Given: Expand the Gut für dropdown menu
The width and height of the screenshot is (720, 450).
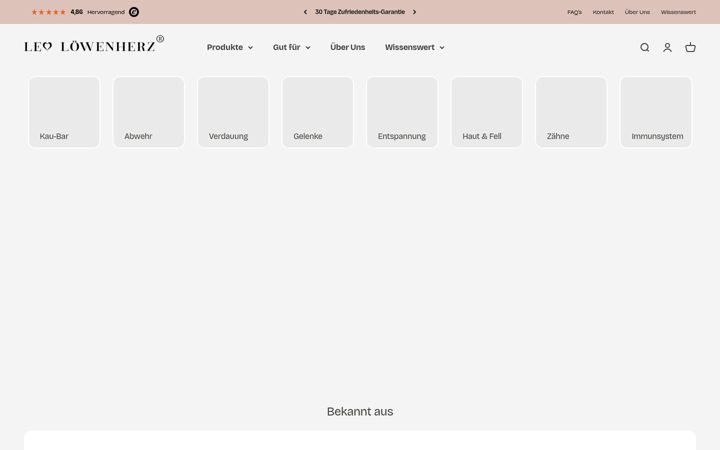Looking at the screenshot, I should 292,47.
